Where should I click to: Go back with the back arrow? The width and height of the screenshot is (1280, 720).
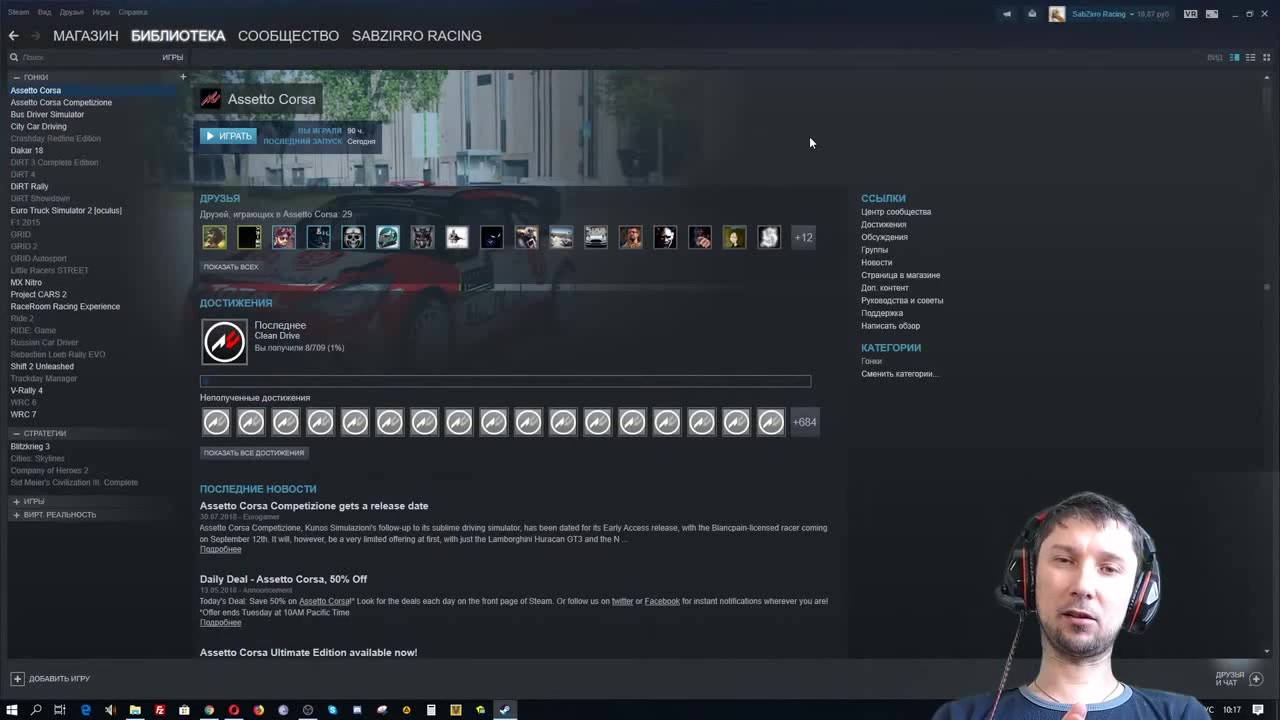pyautogui.click(x=13, y=35)
